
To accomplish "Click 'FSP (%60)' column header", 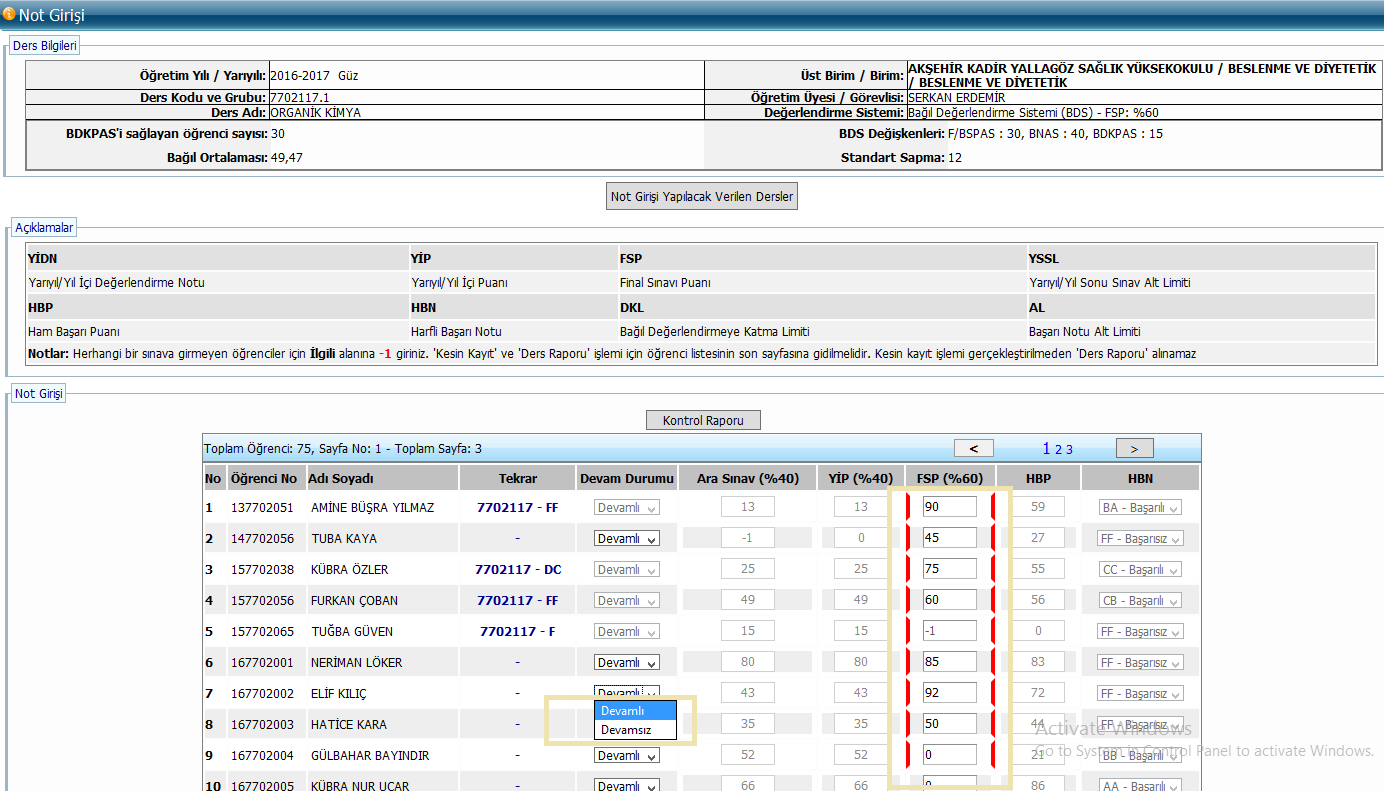I will pyautogui.click(x=949, y=479).
